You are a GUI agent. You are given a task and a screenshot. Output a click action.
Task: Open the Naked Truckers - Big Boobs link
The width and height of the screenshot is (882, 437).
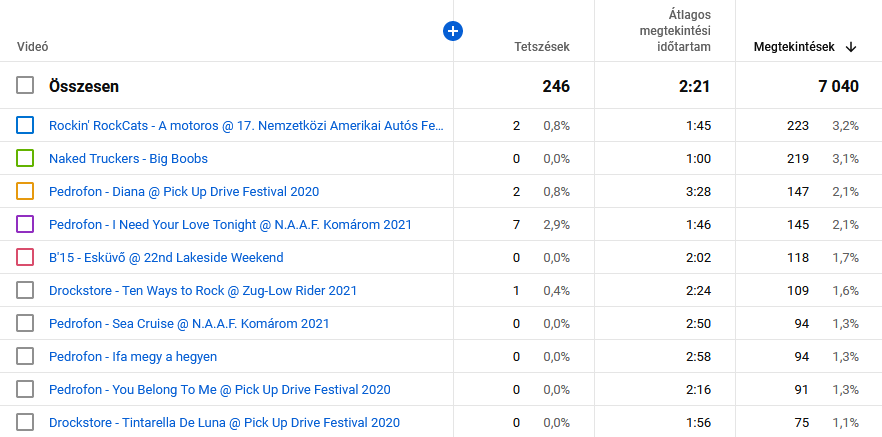pos(128,158)
